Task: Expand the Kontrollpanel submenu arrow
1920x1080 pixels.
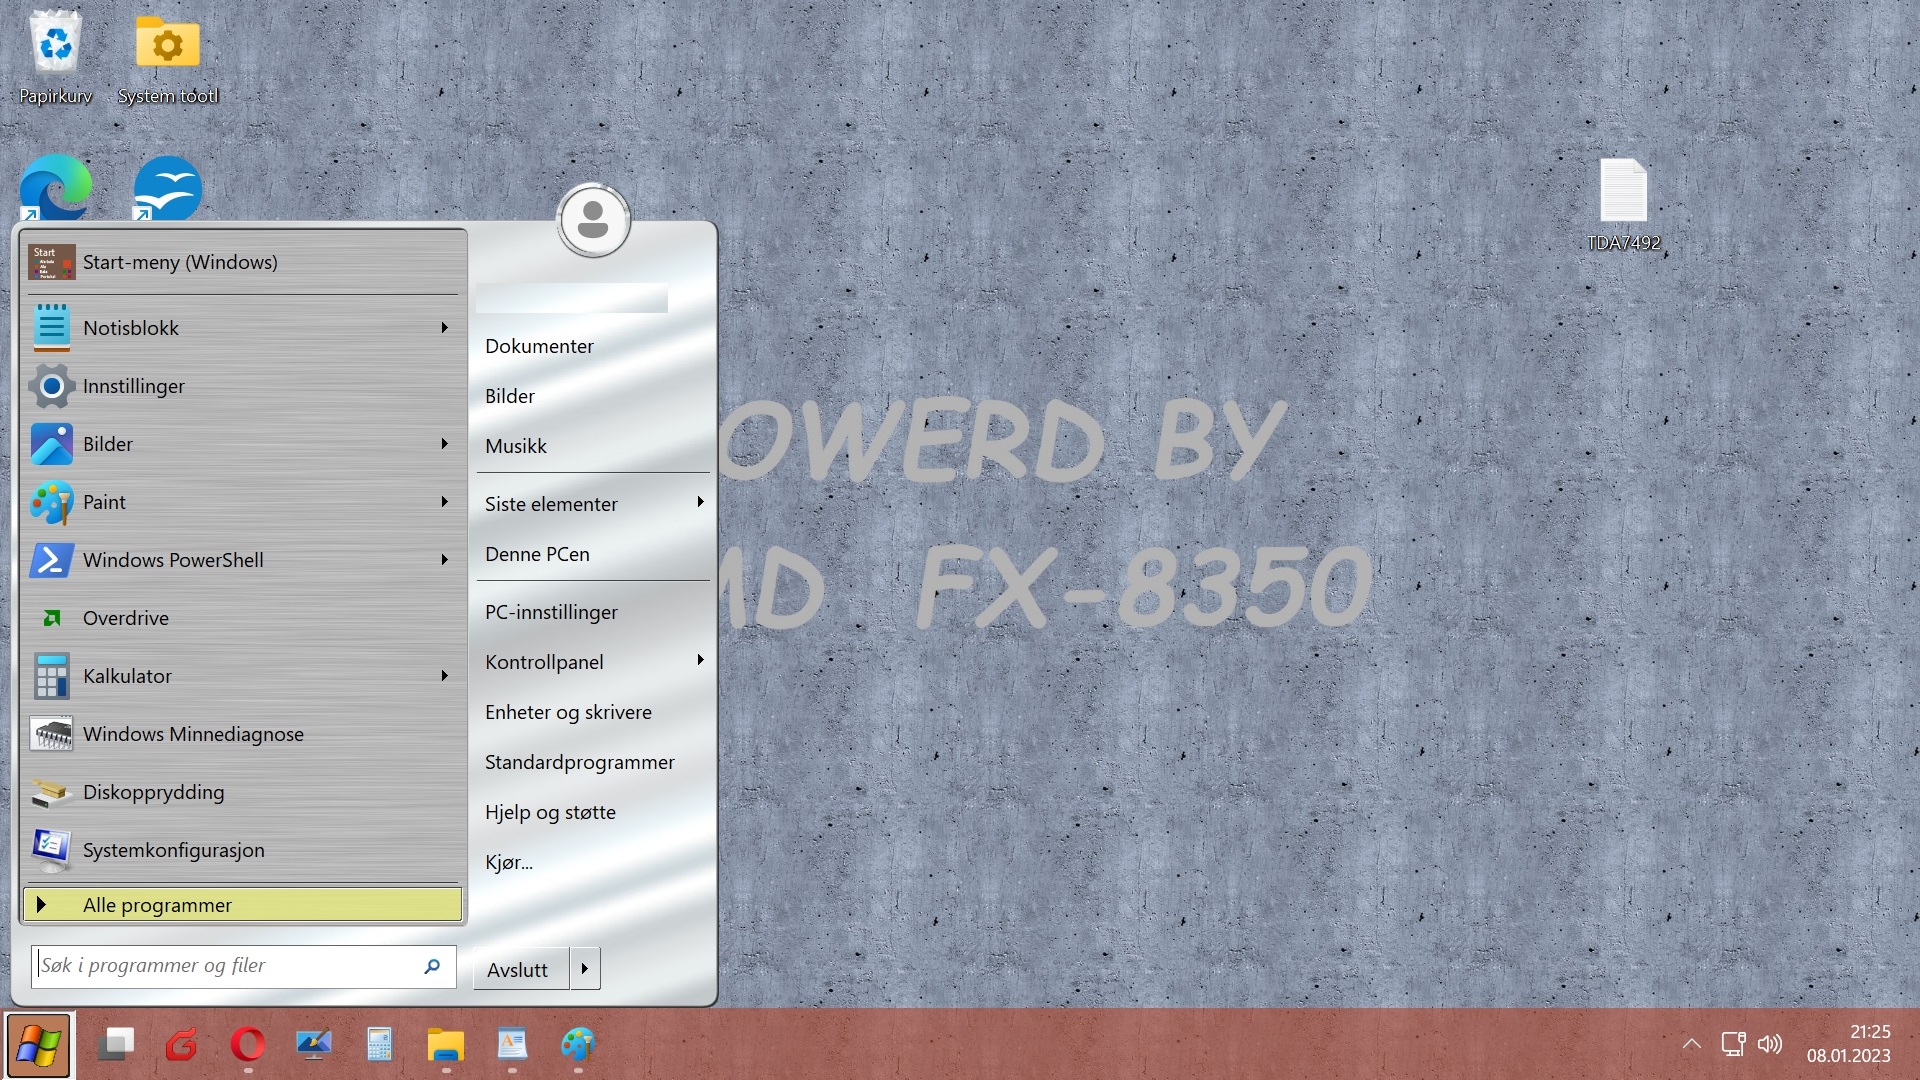Action: point(700,661)
